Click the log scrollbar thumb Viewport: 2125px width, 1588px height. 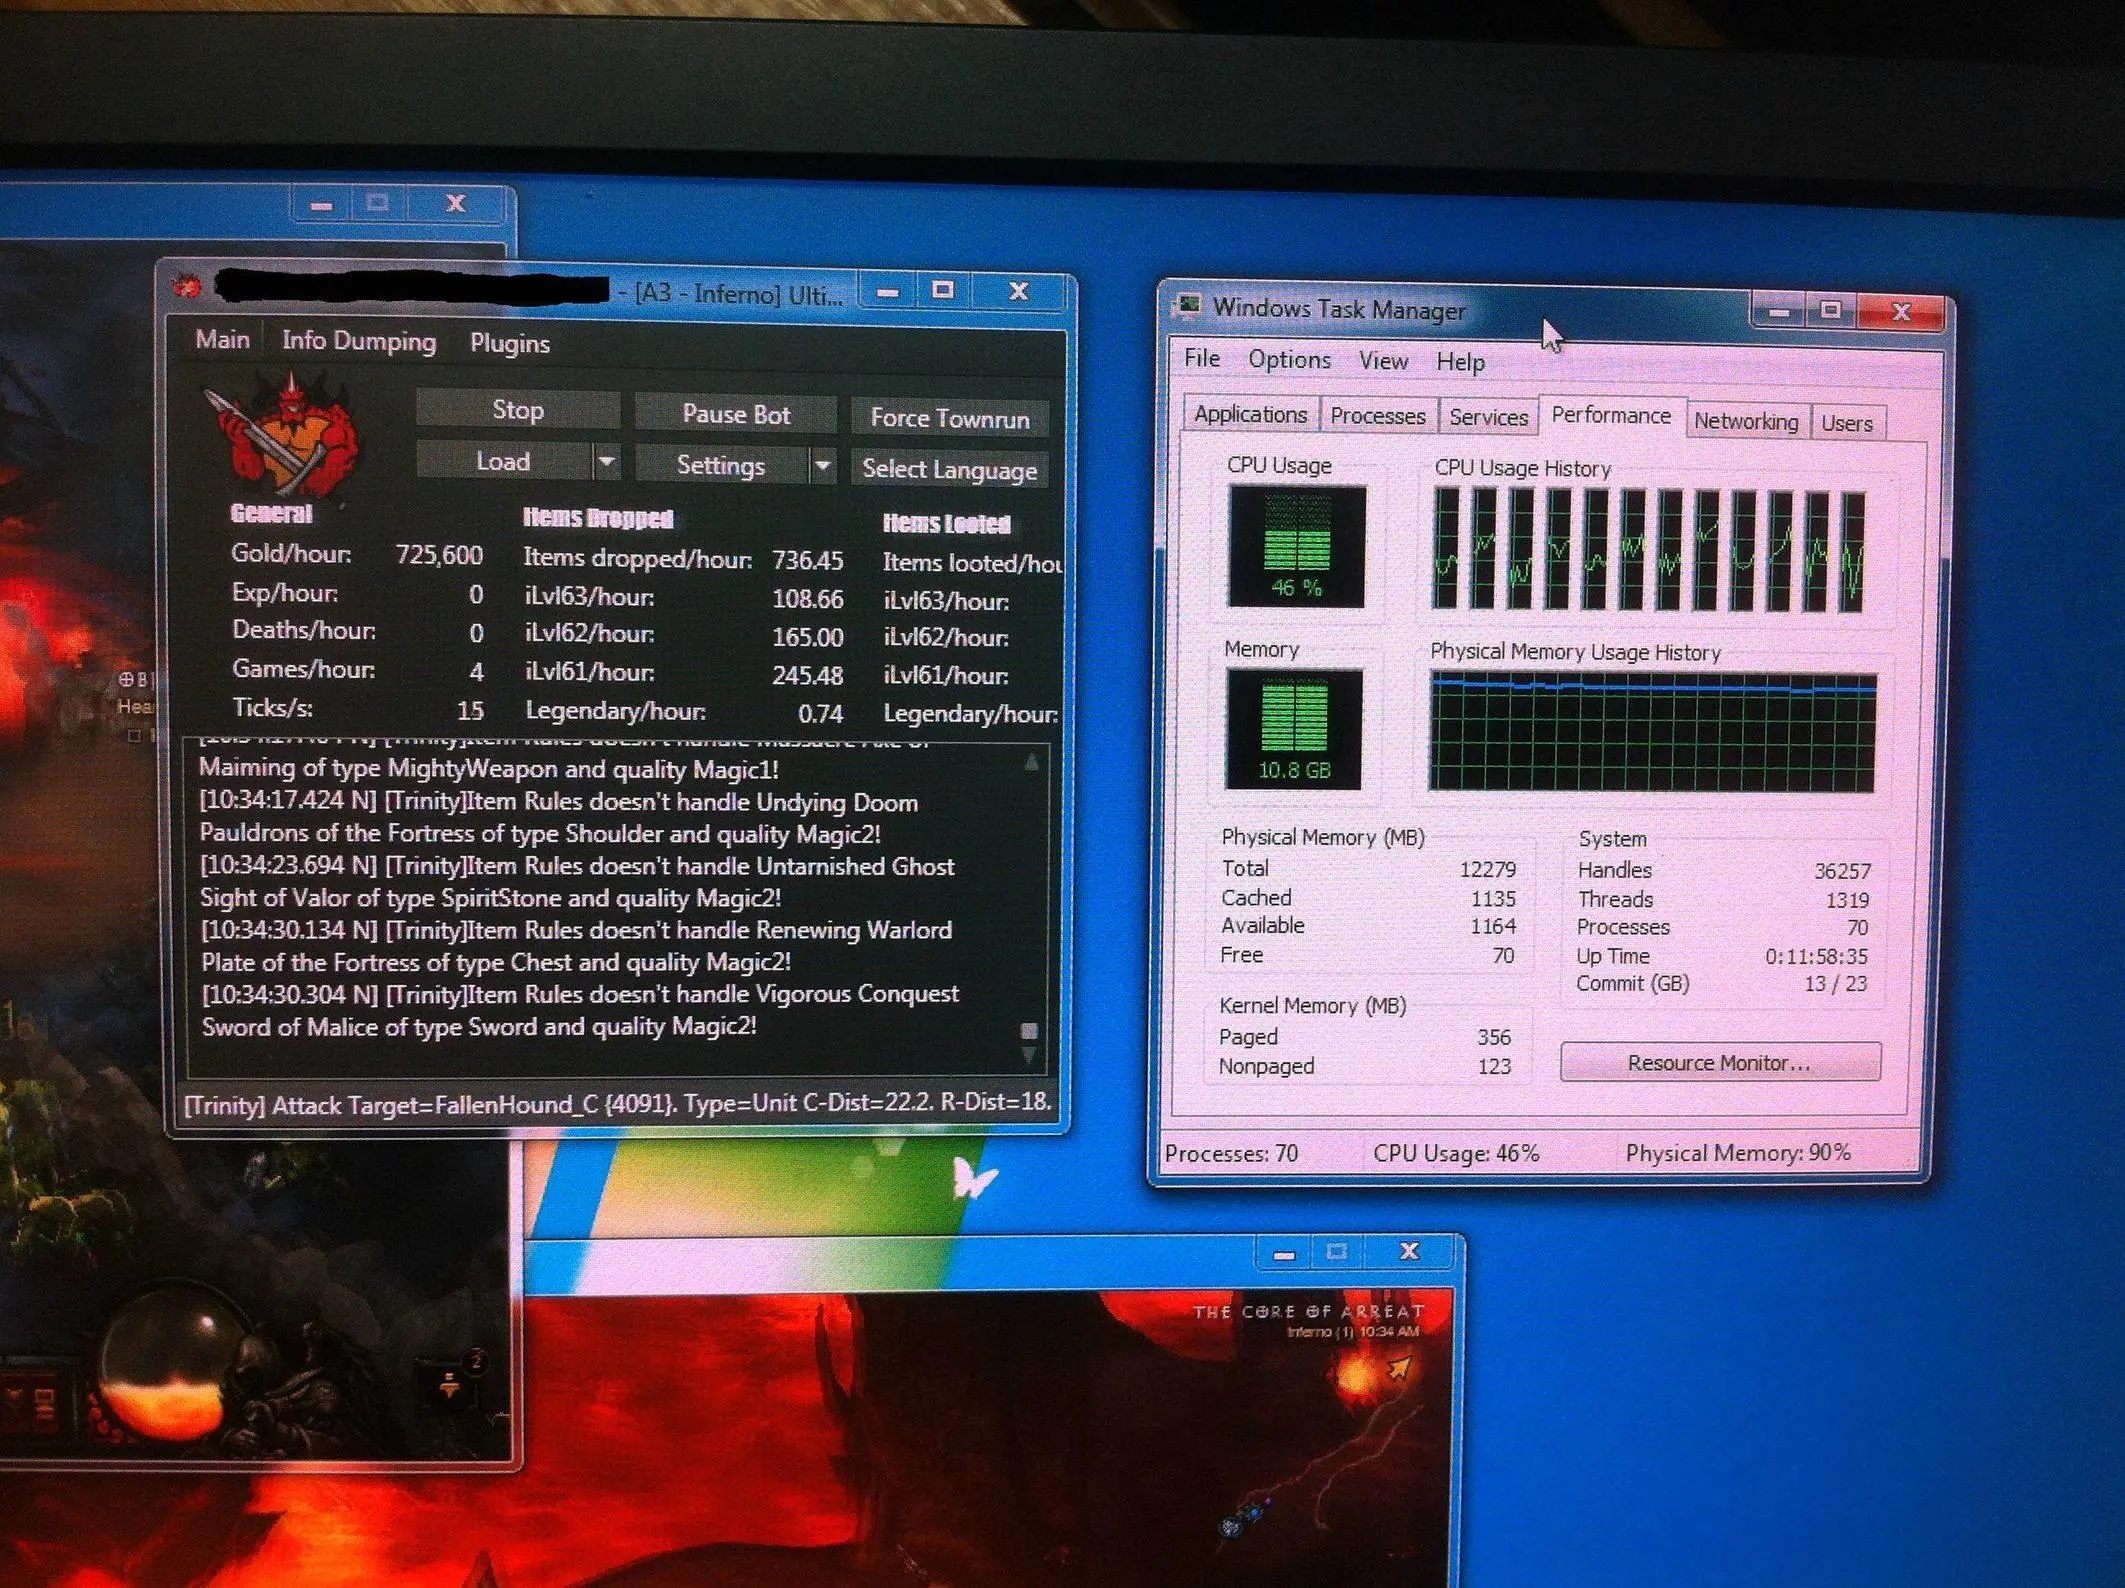[1028, 1030]
